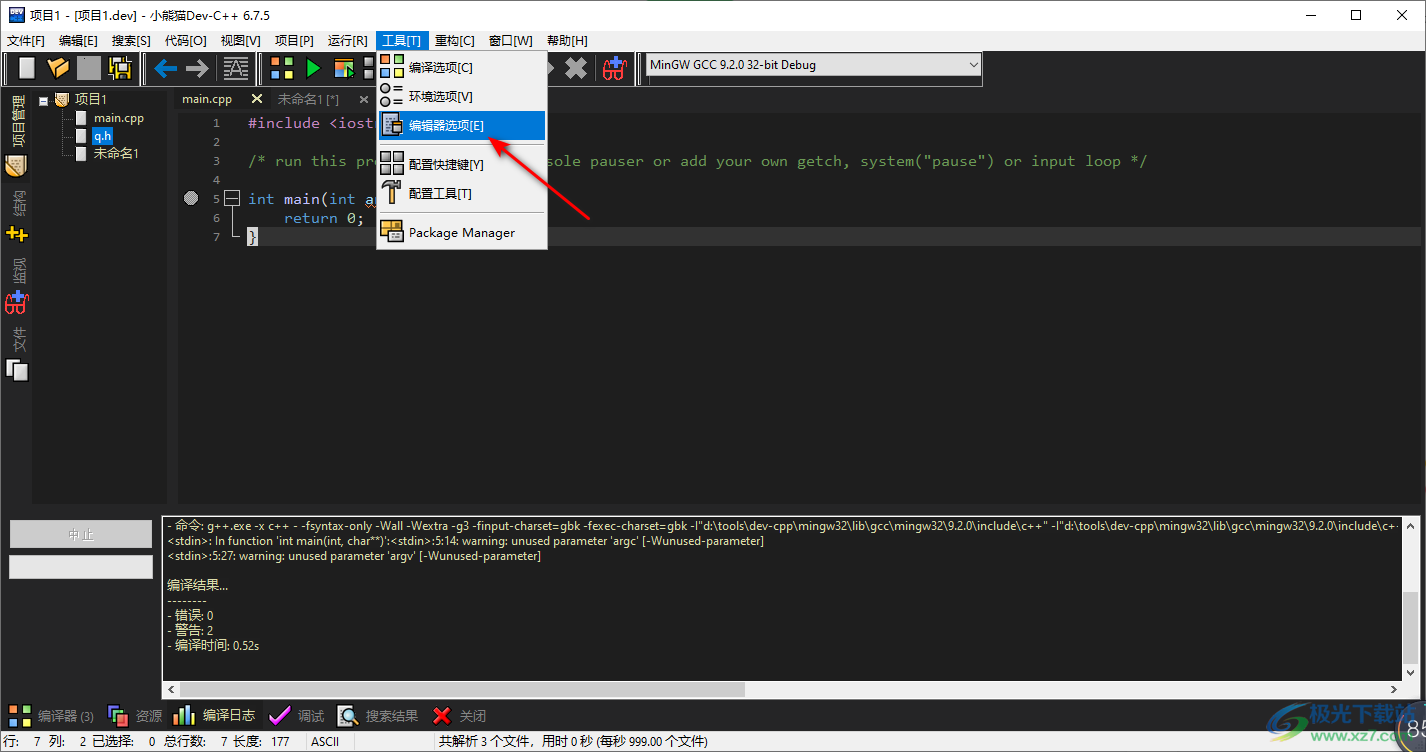The image size is (1426, 752).
Task: Choose 编译选项[C] from Tools menu
Action: click(x=461, y=67)
